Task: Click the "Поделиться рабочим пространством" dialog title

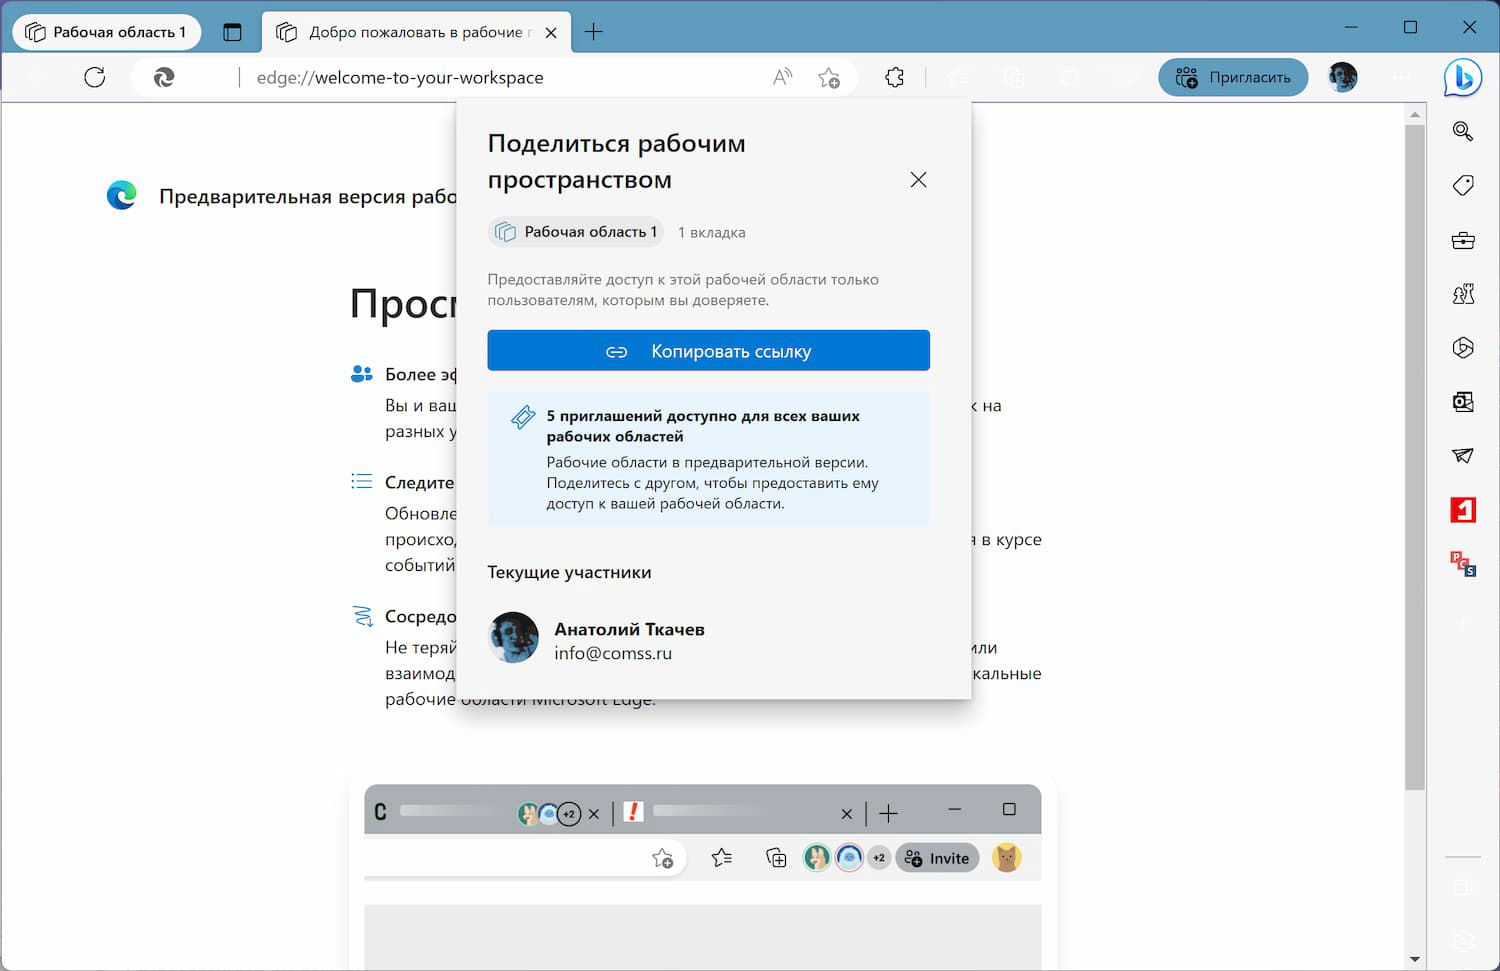Action: (x=616, y=161)
